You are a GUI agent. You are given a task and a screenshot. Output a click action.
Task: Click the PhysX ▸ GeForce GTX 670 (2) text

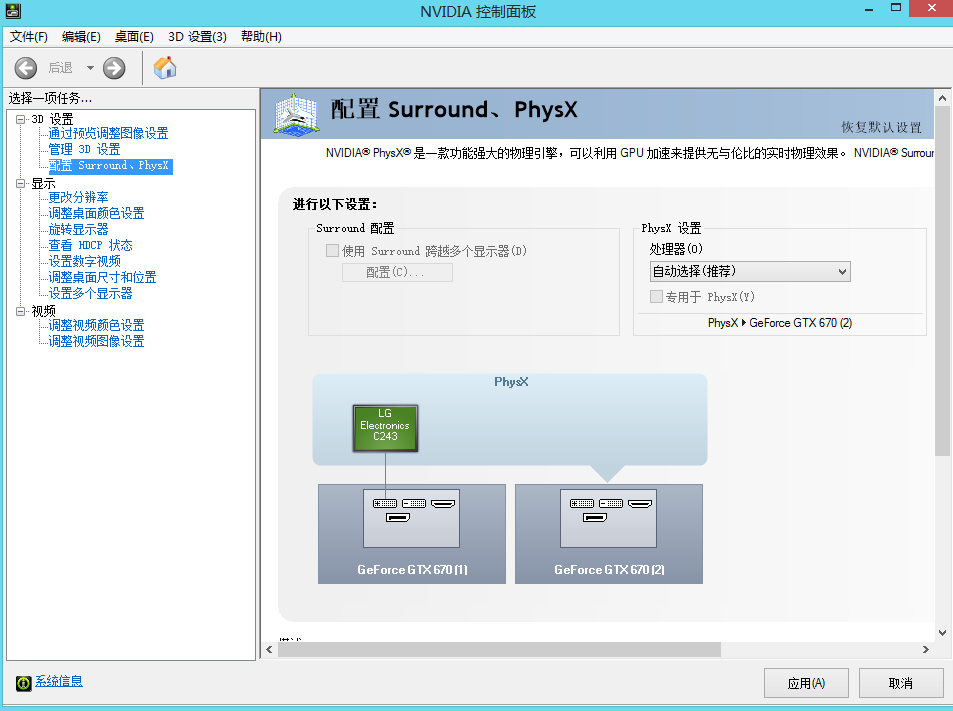780,323
